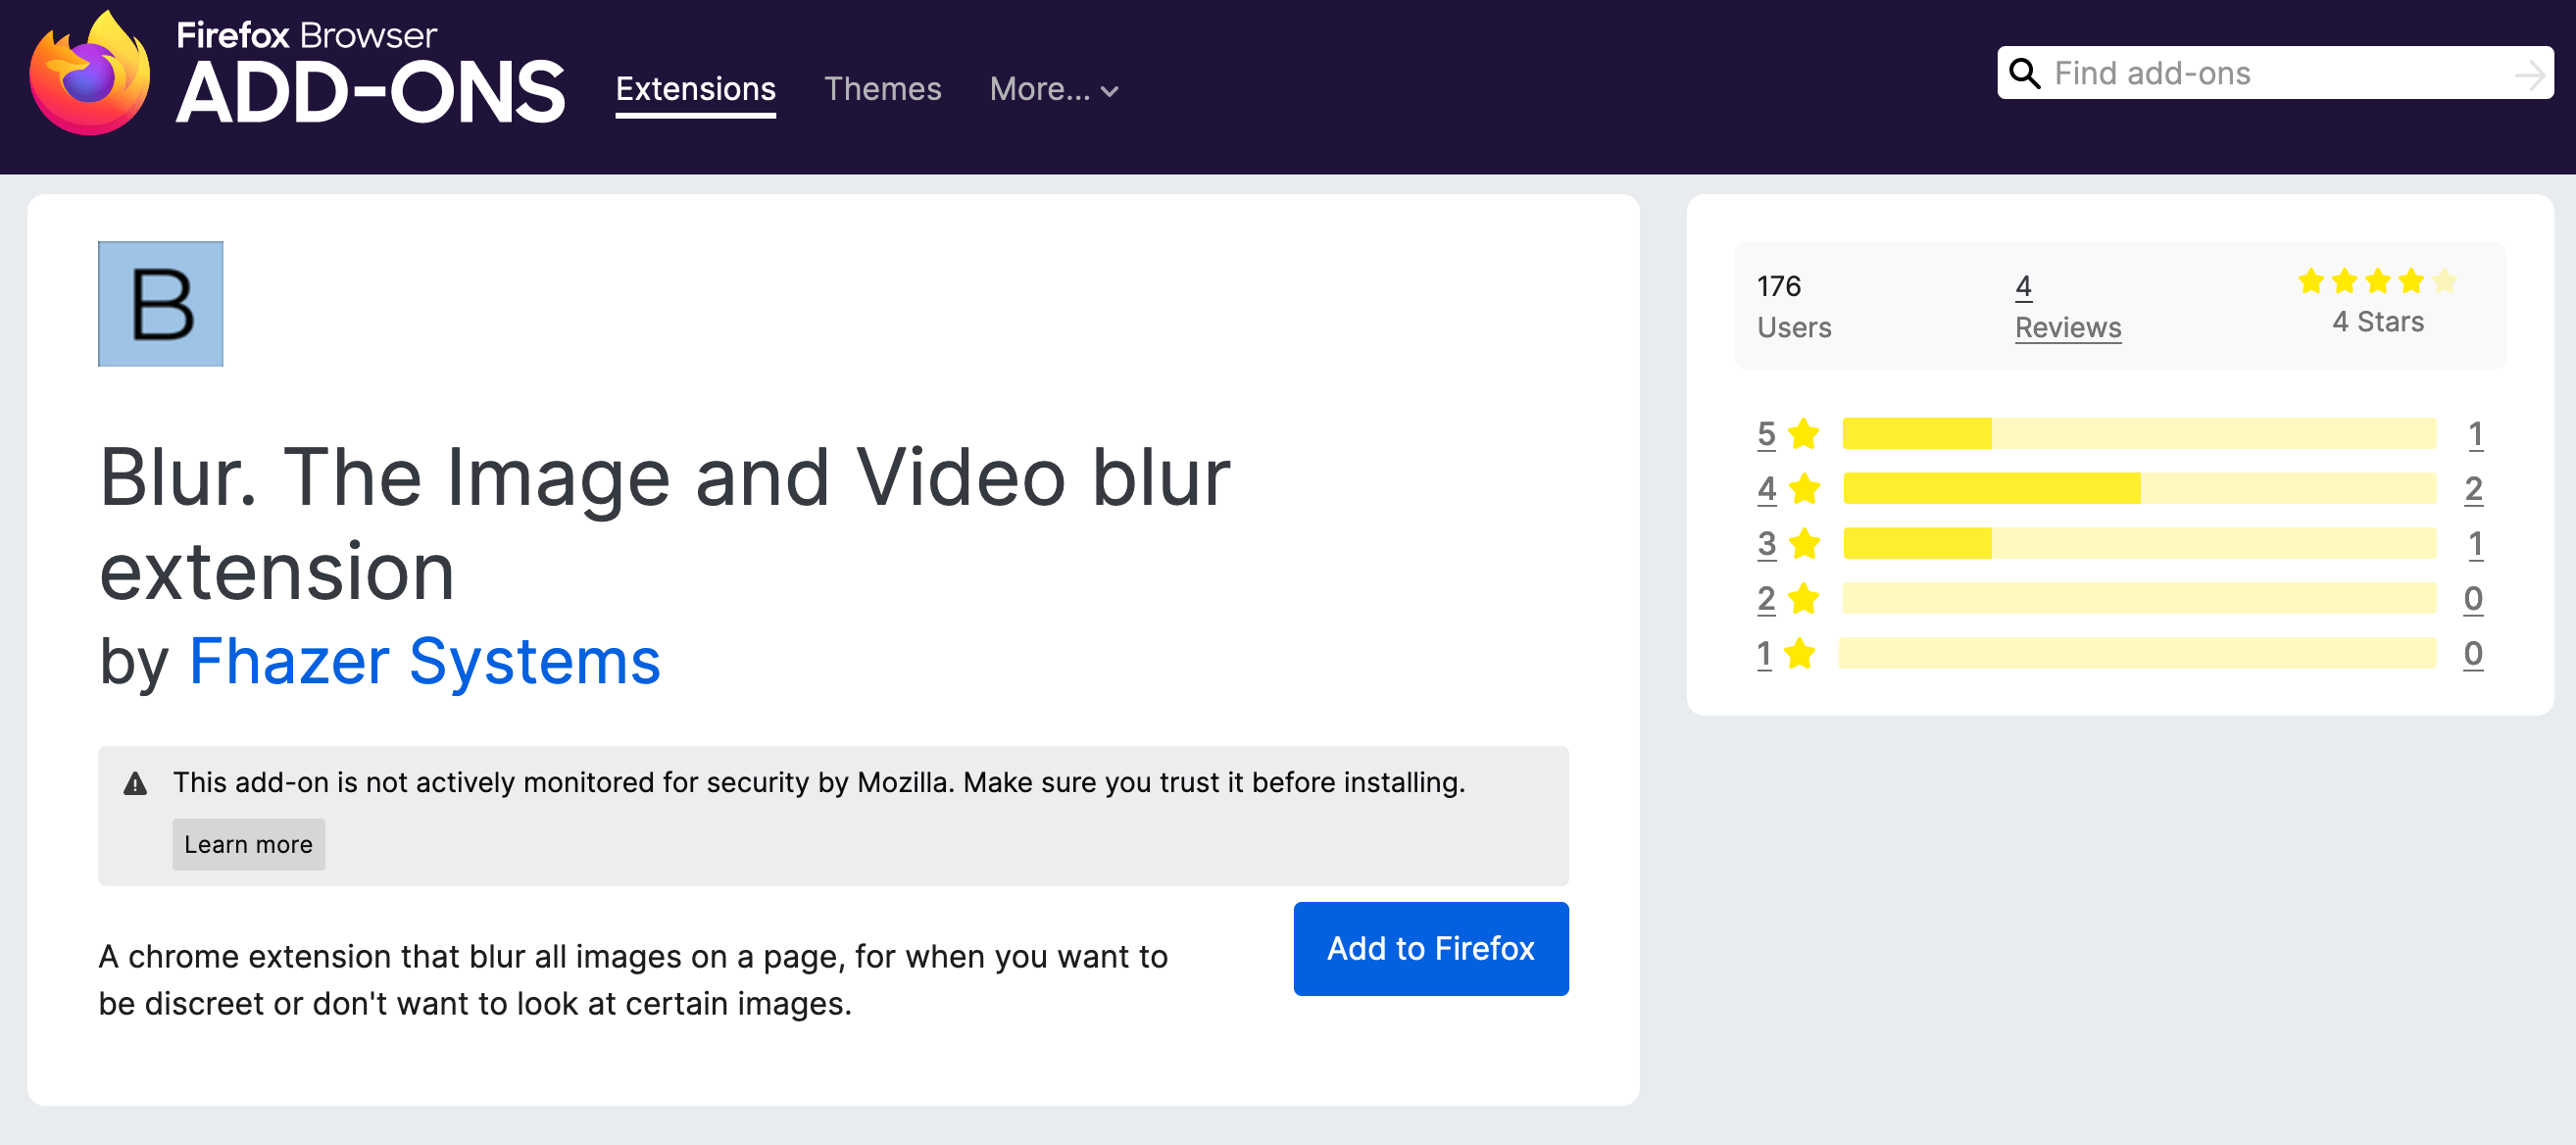Click the 176 Users statistic
Viewport: 2576px width, 1145px height.
(x=1794, y=307)
